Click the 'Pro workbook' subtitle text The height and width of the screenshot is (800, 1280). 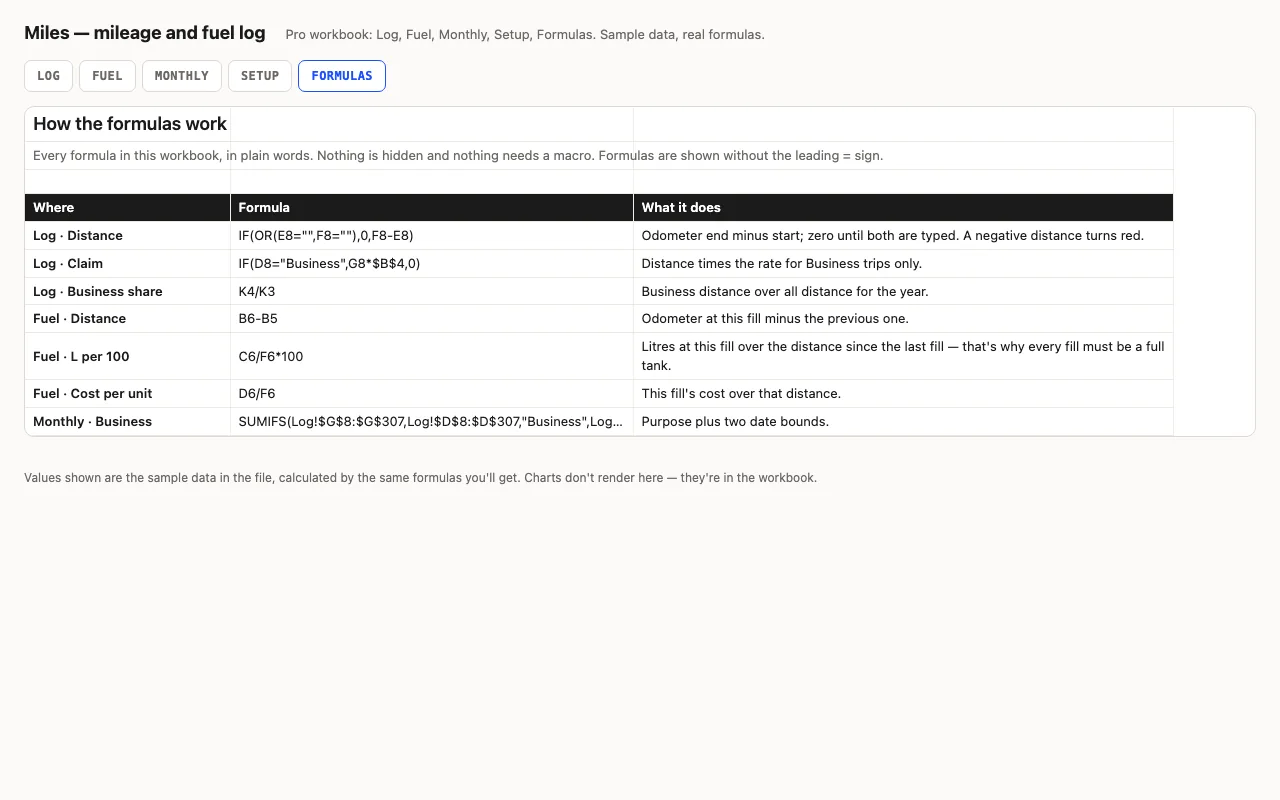[525, 35]
